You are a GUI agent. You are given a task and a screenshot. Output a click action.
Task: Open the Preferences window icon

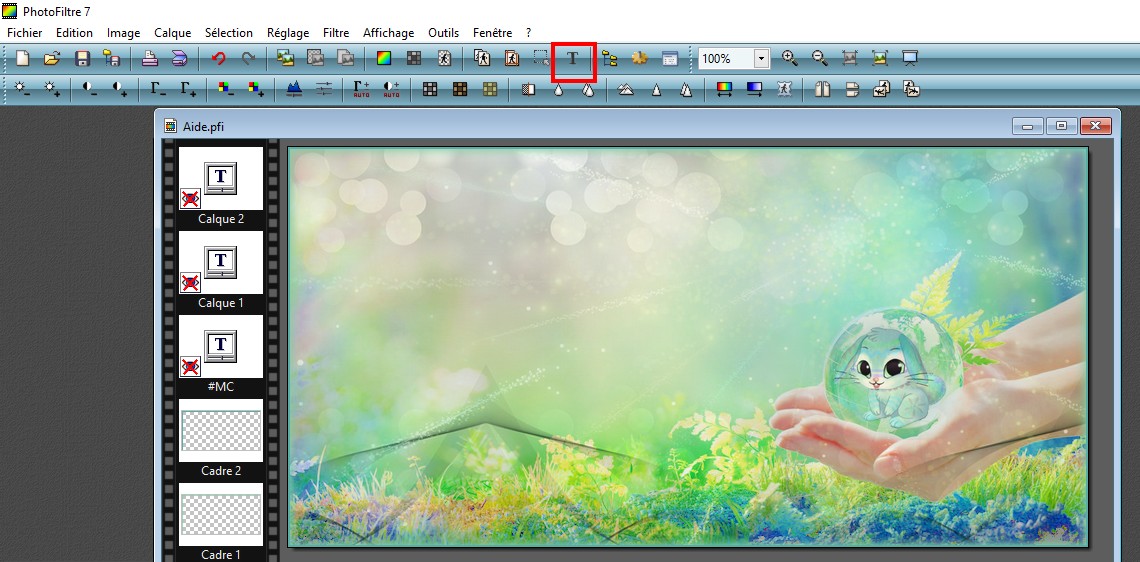pos(669,58)
